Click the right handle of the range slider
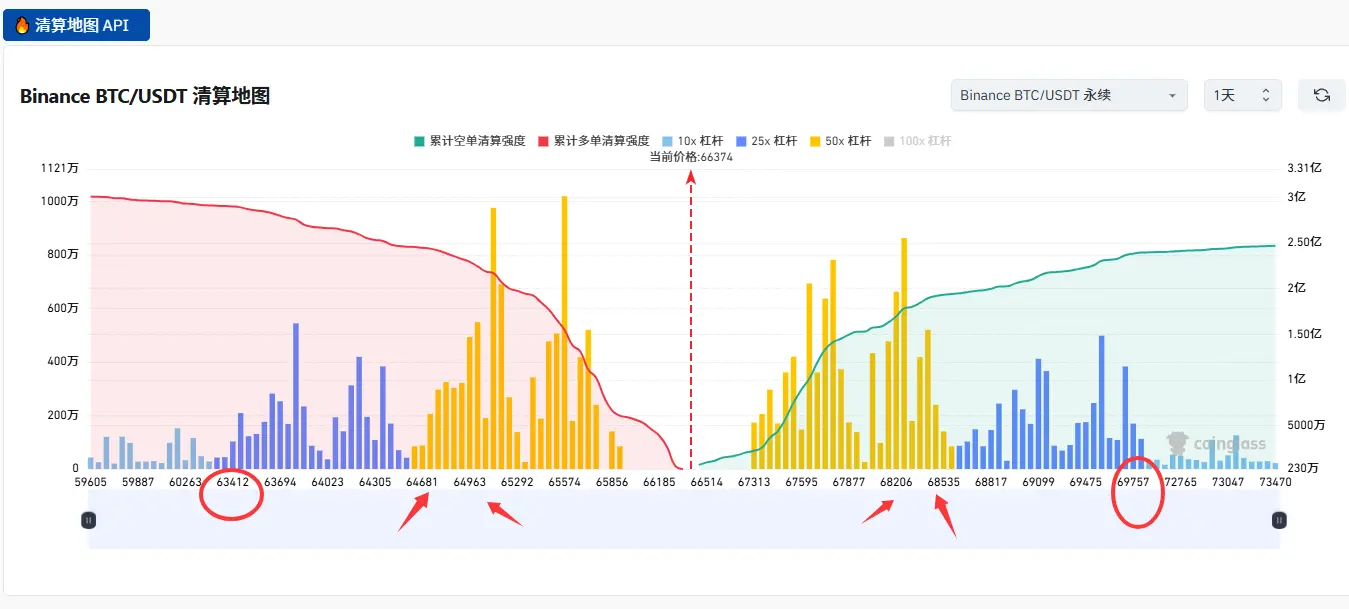This screenshot has width=1349, height=609. tap(1279, 520)
